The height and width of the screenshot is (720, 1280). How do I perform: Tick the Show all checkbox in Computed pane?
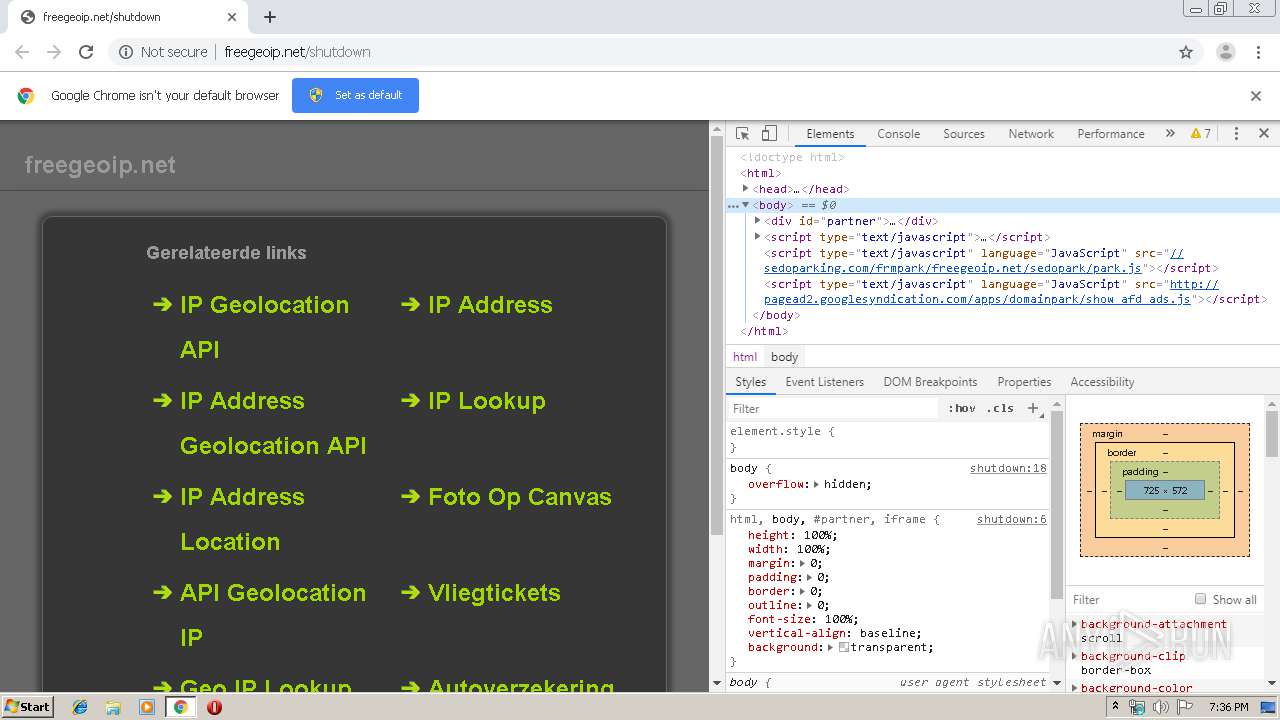[x=1200, y=599]
